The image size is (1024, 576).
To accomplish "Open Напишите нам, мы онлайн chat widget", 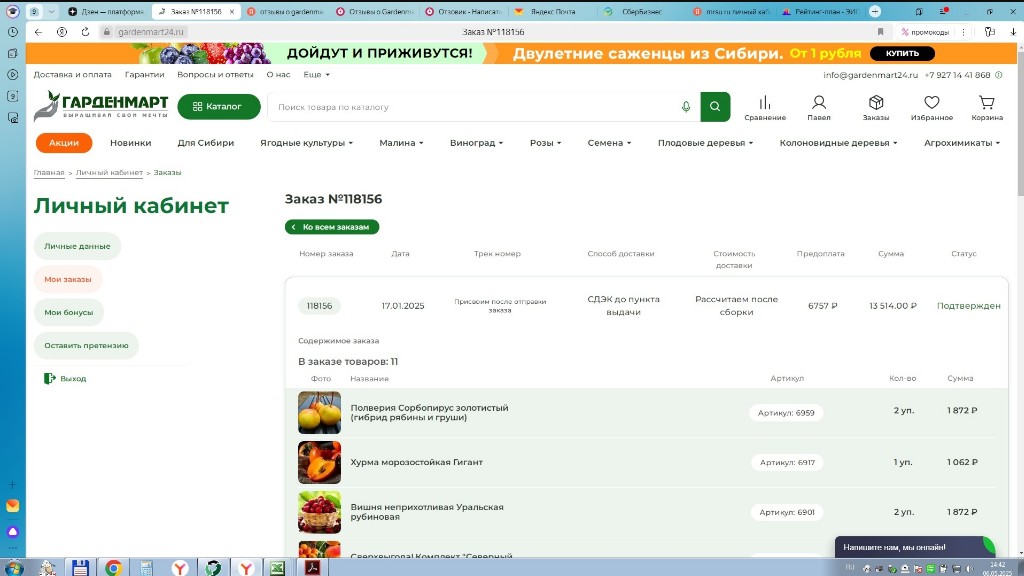I will coord(915,547).
